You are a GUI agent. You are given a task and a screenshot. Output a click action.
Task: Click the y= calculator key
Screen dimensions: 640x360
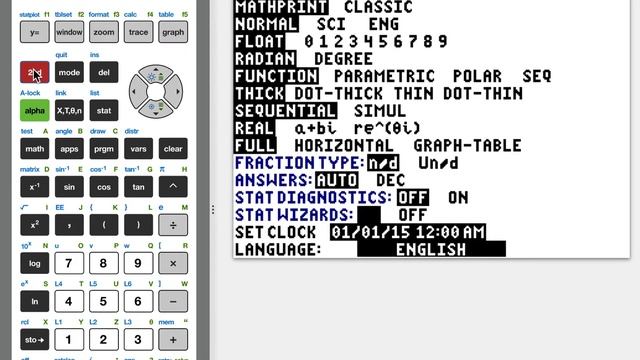(35, 32)
